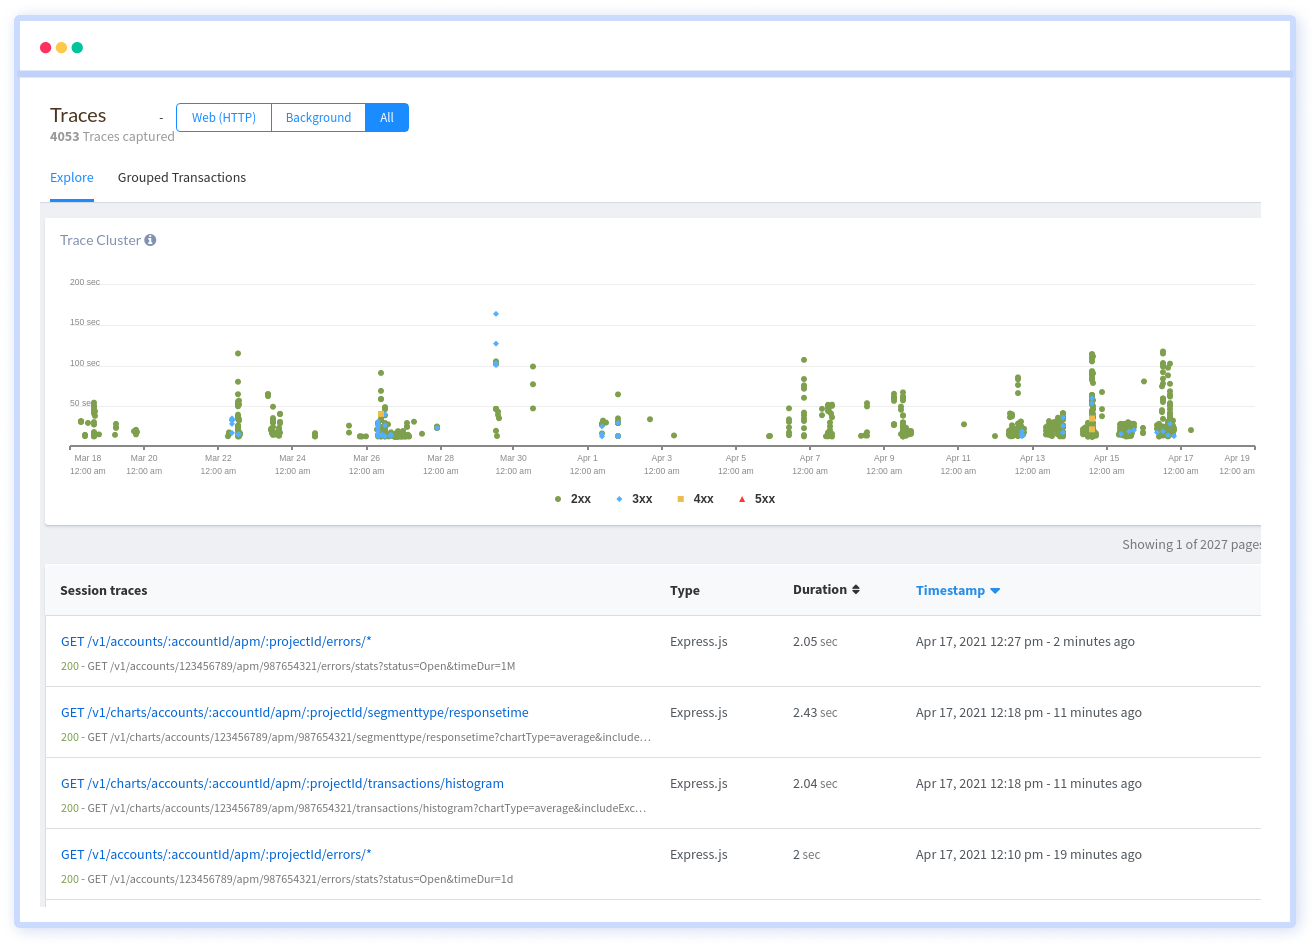Click the All traces filter button
This screenshot has width=1316, height=947.
[387, 117]
